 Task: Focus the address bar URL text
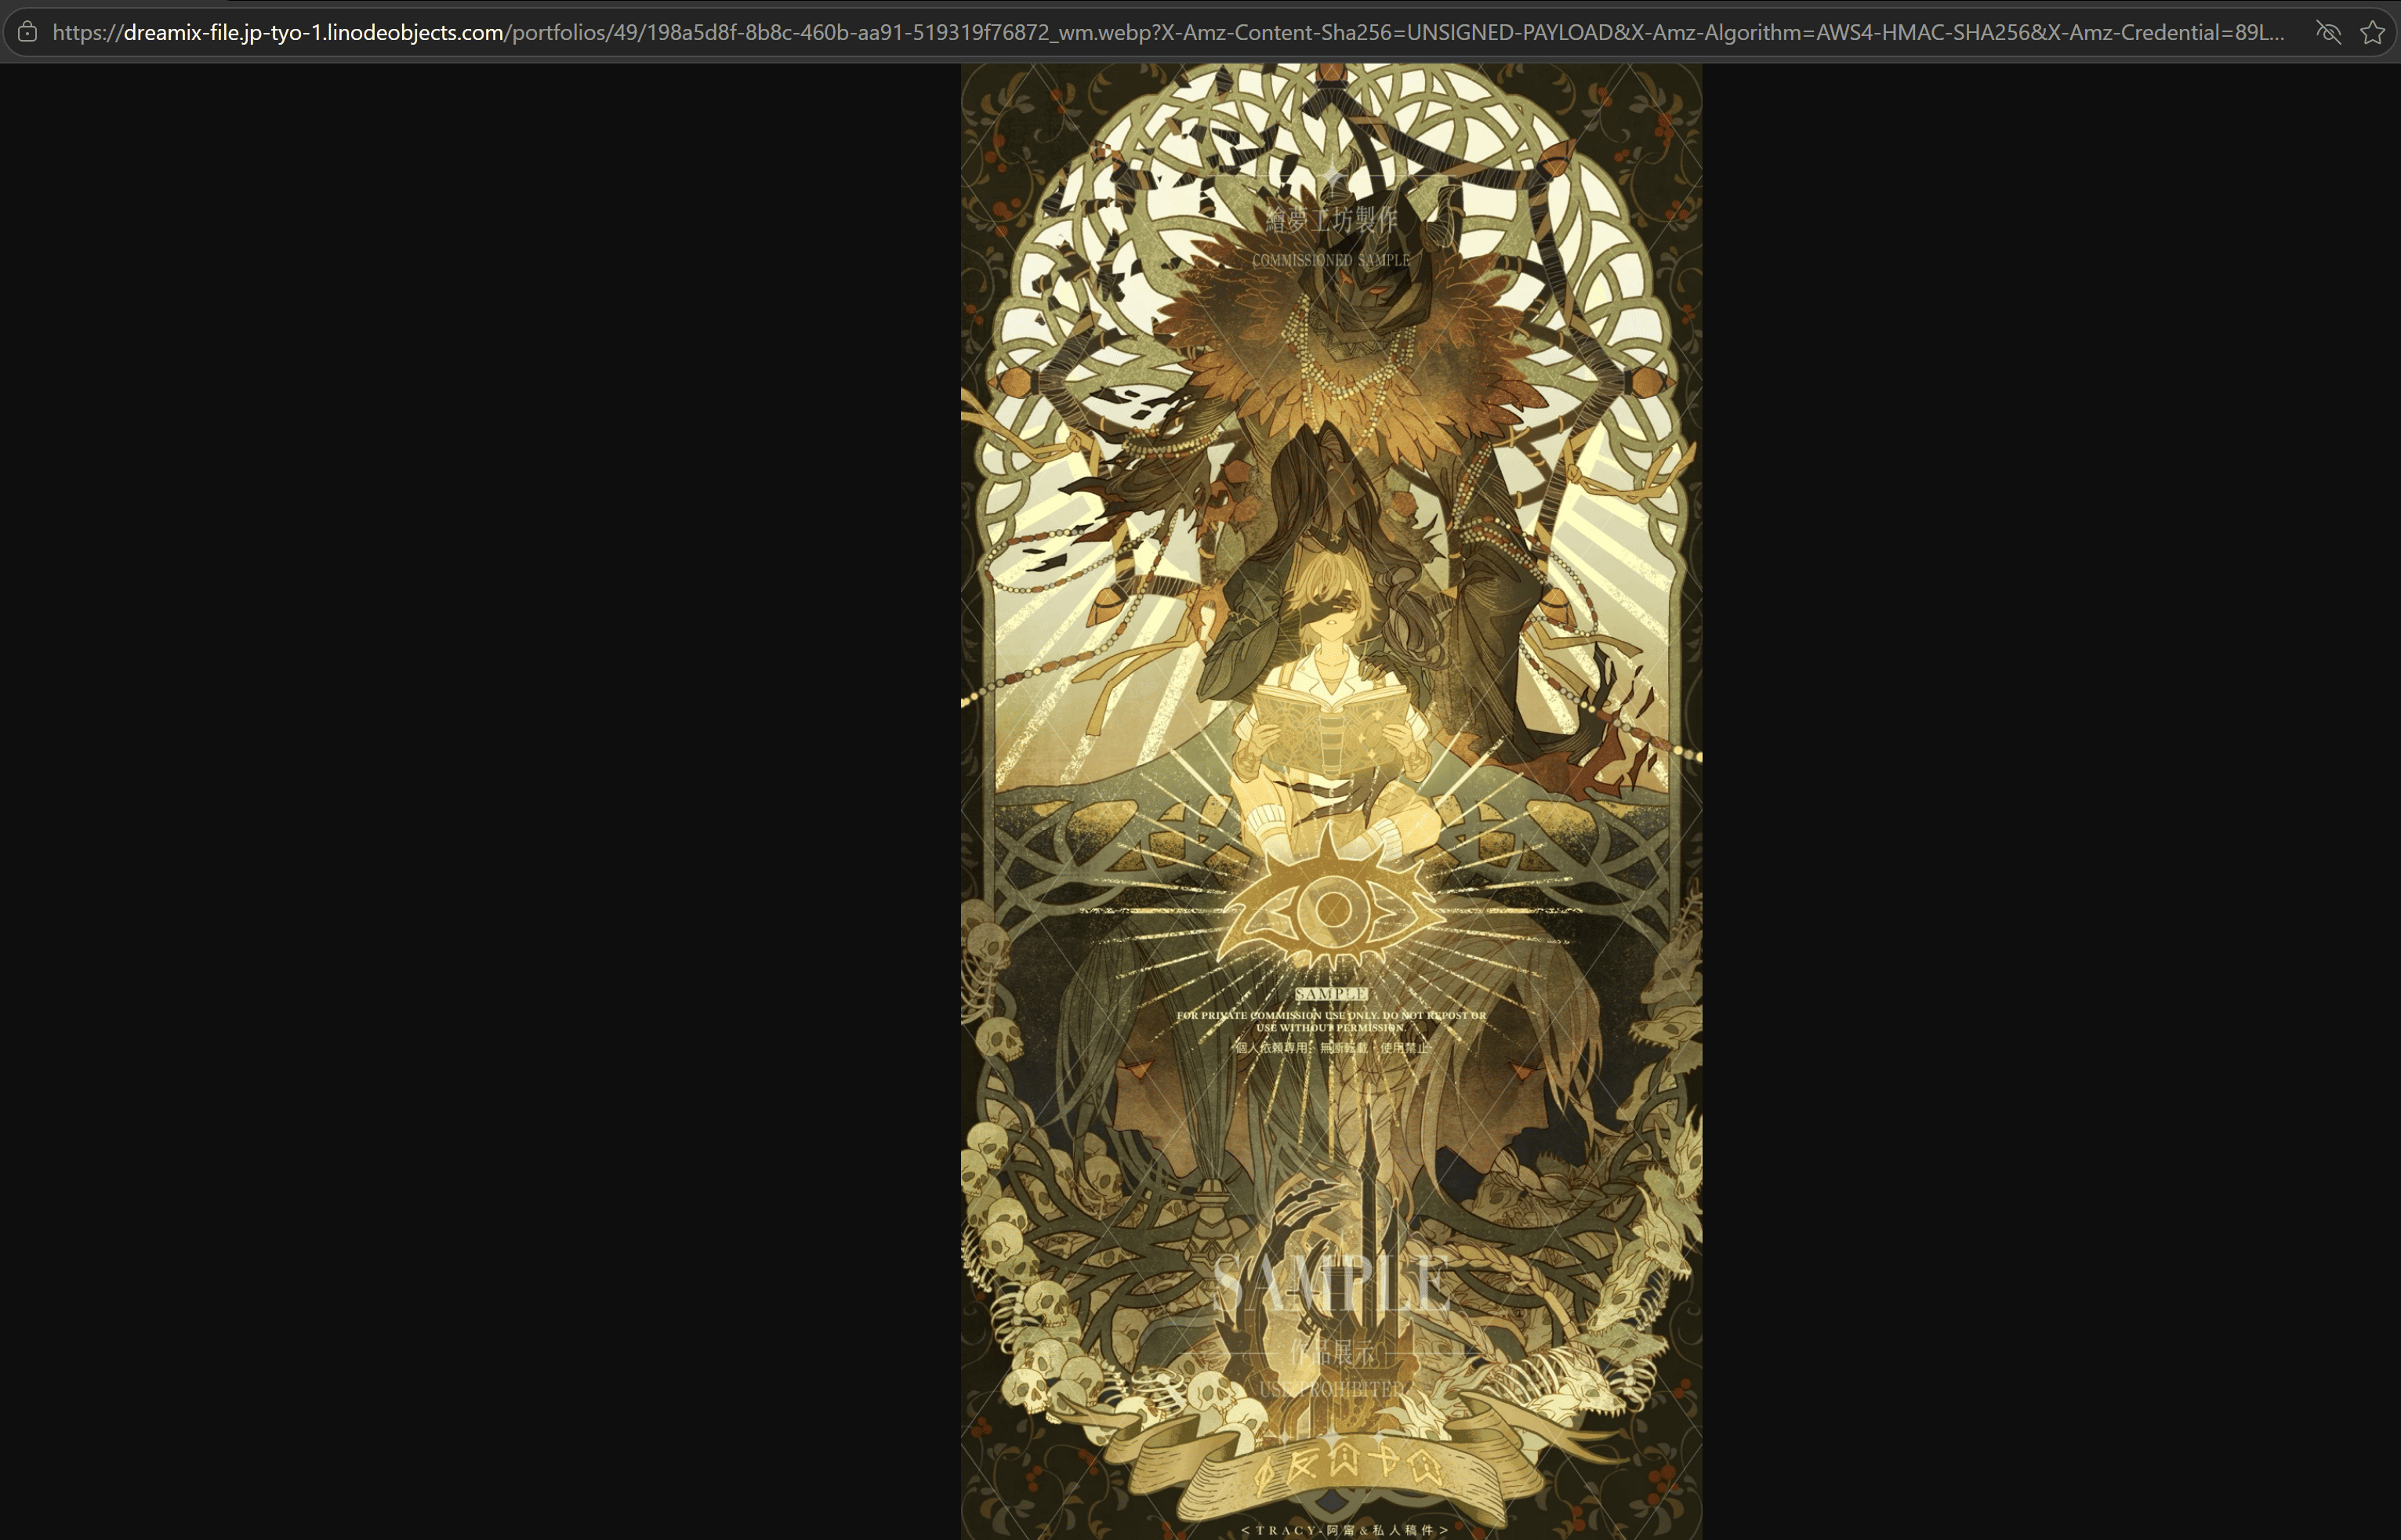1167,32
